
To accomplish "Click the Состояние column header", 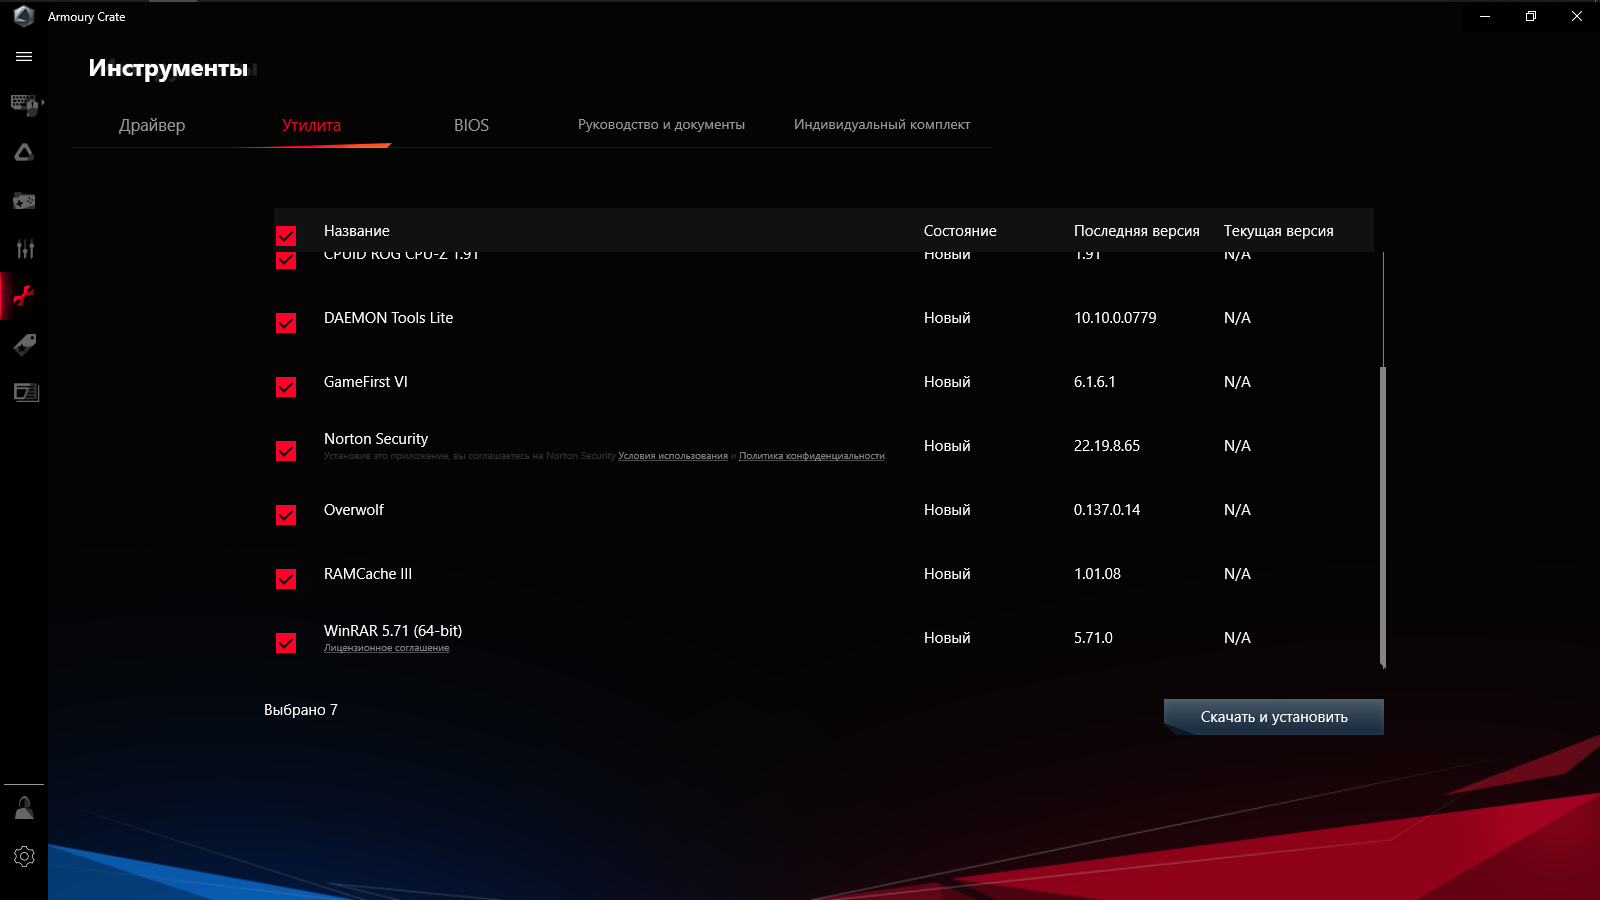I will tap(960, 231).
